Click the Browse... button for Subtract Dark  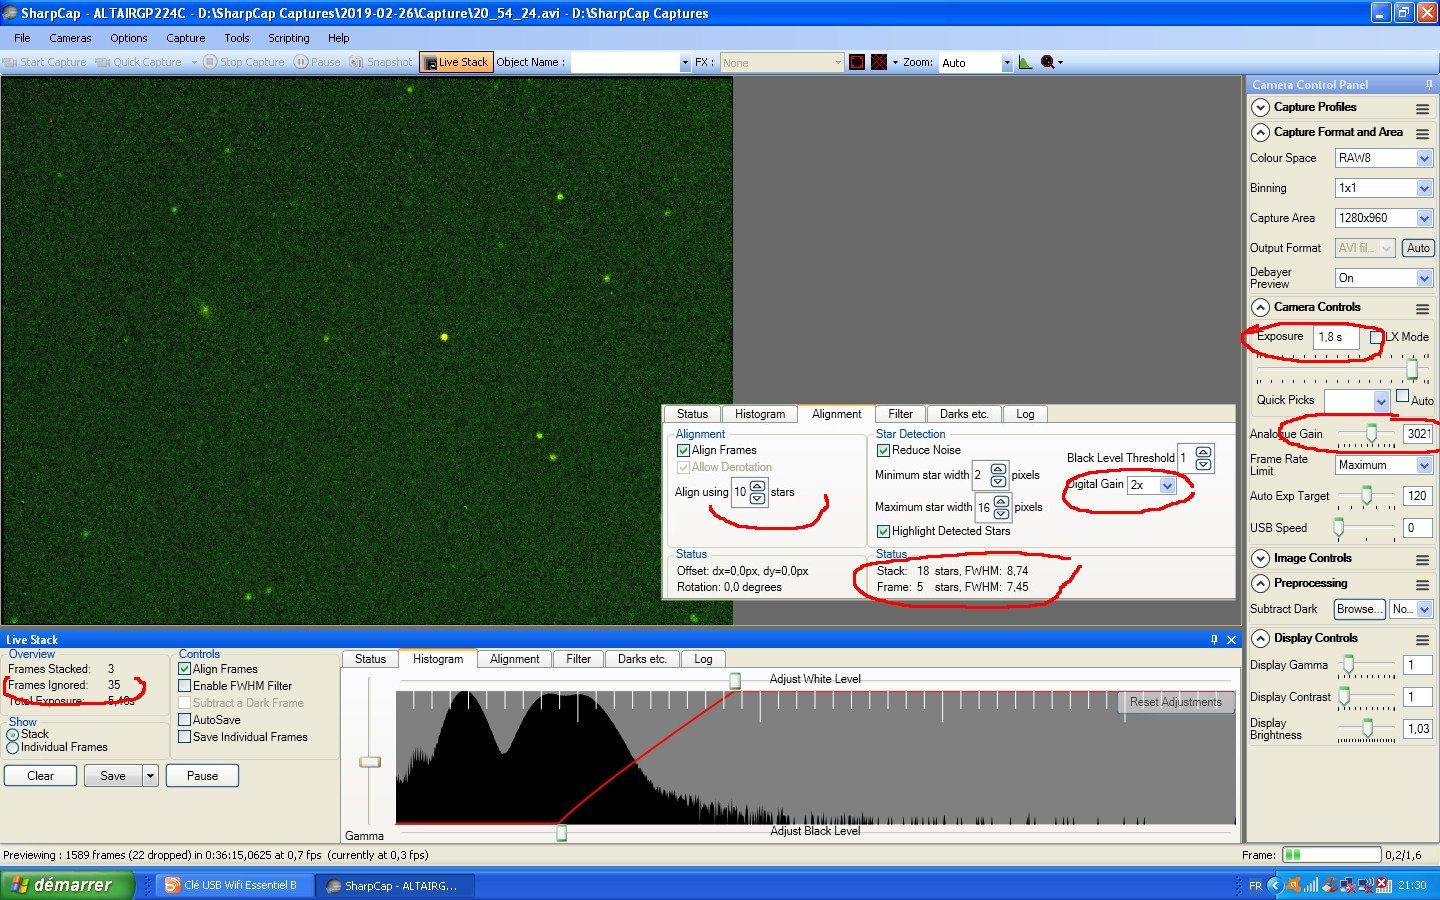[1360, 609]
